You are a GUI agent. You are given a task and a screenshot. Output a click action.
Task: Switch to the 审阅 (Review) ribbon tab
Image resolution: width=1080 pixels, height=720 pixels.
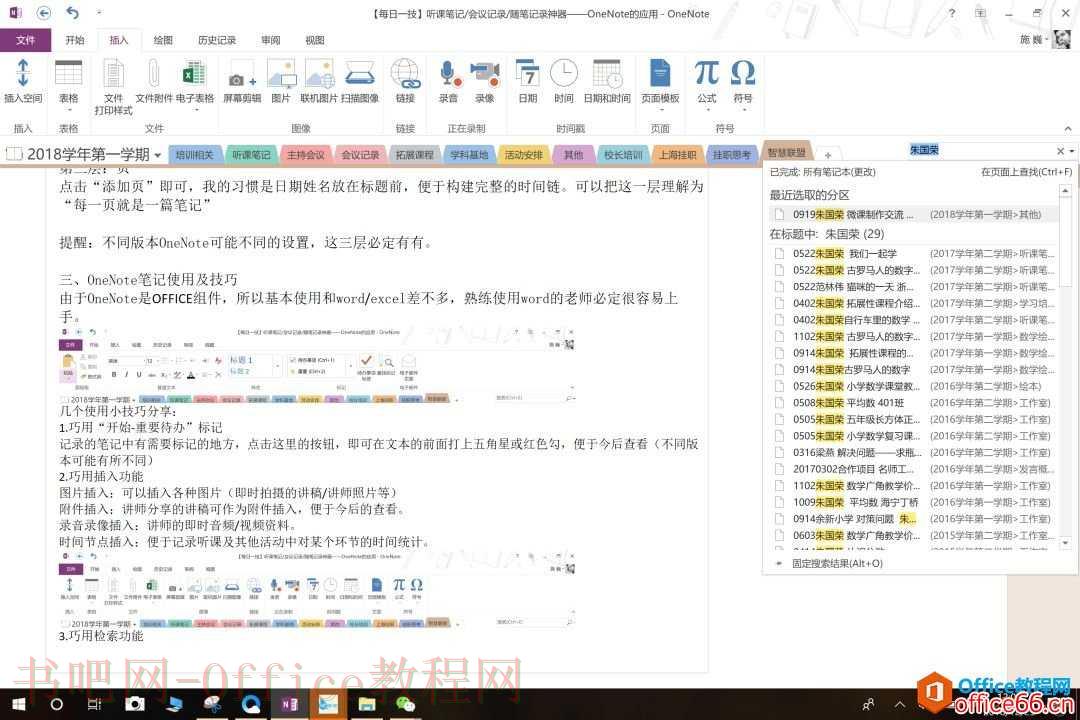[271, 40]
